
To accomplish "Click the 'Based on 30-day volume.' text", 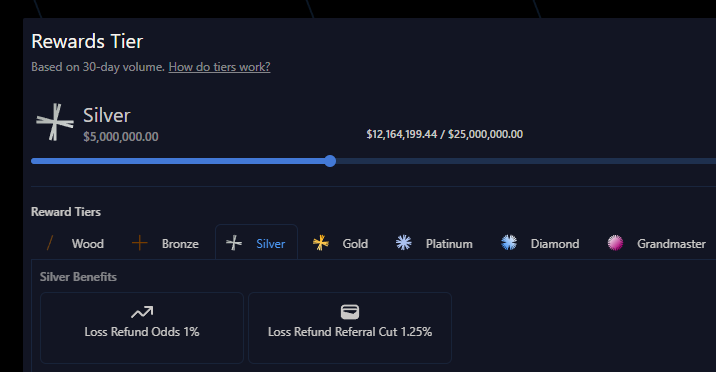I will point(98,67).
